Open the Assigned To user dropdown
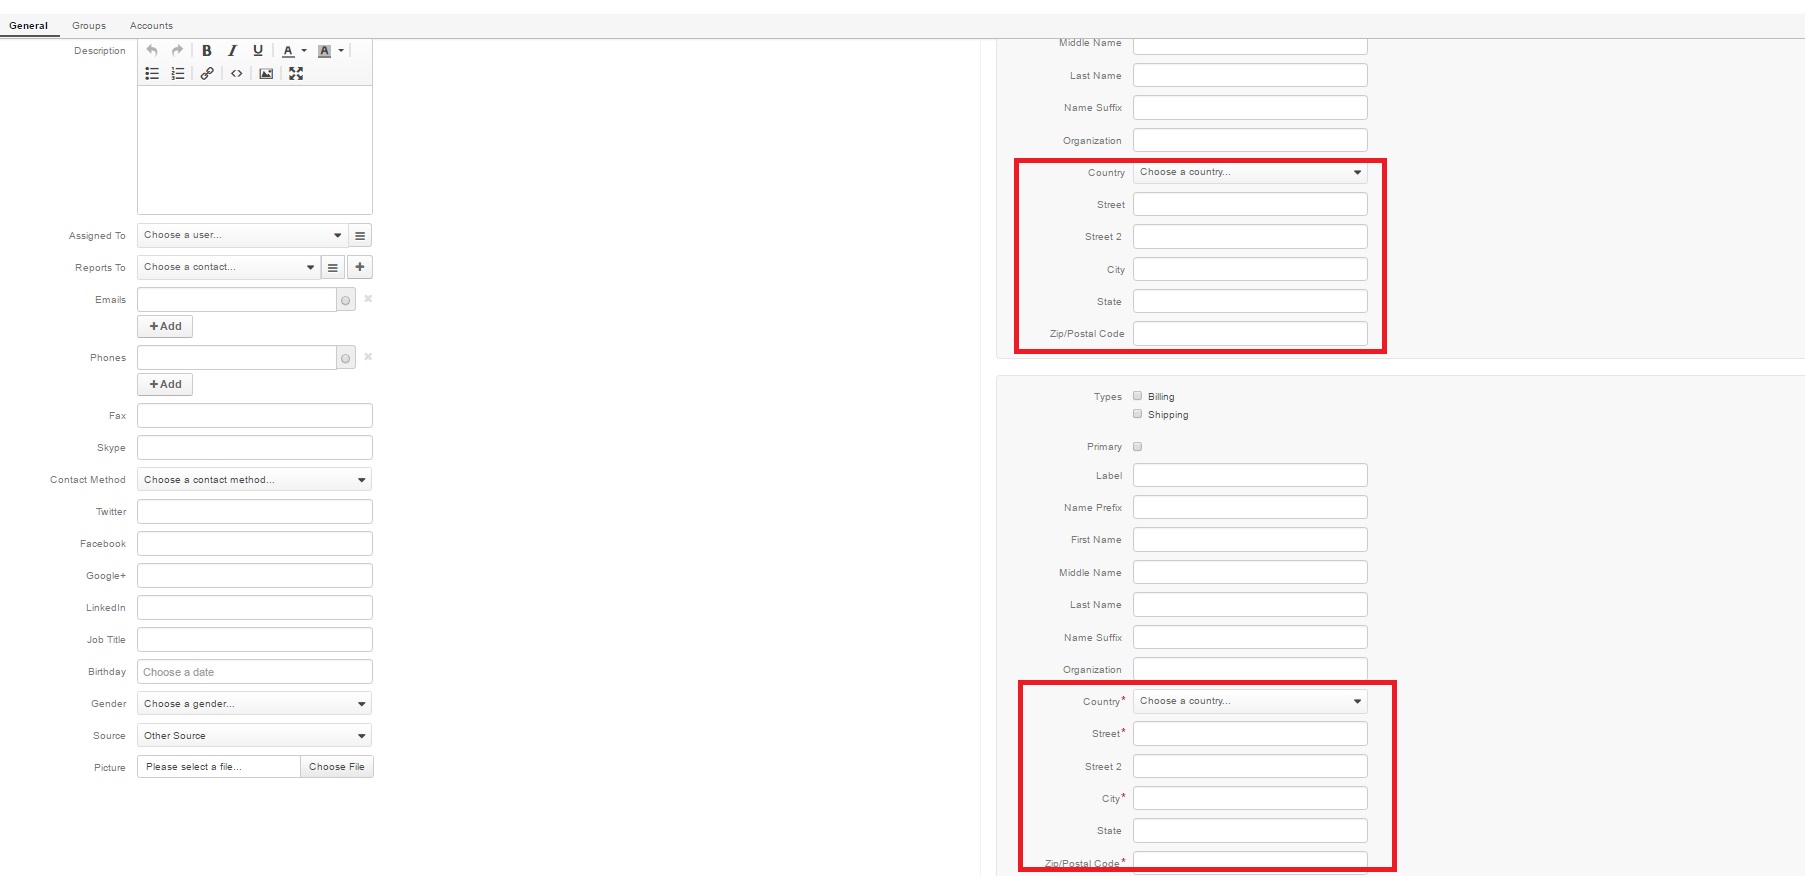This screenshot has width=1805, height=876. 242,236
